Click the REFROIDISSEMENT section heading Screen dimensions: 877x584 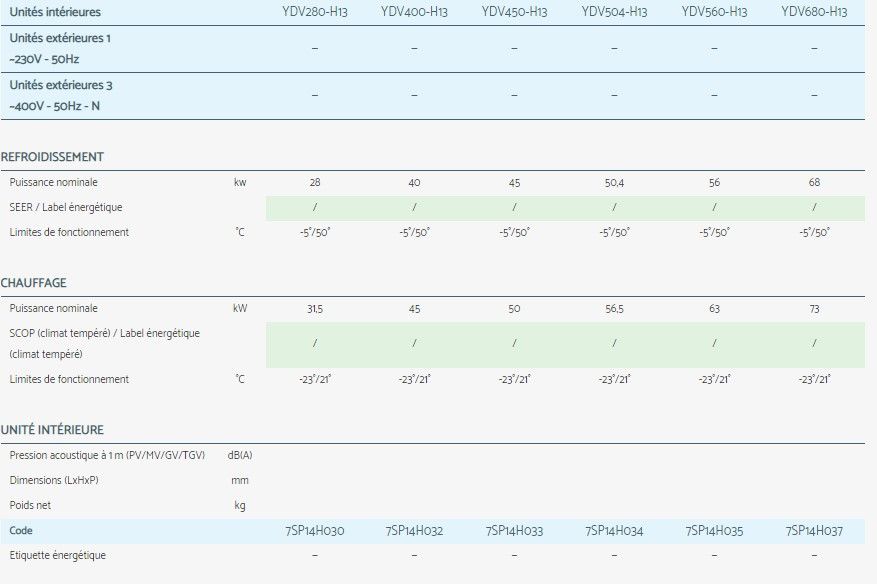52,157
